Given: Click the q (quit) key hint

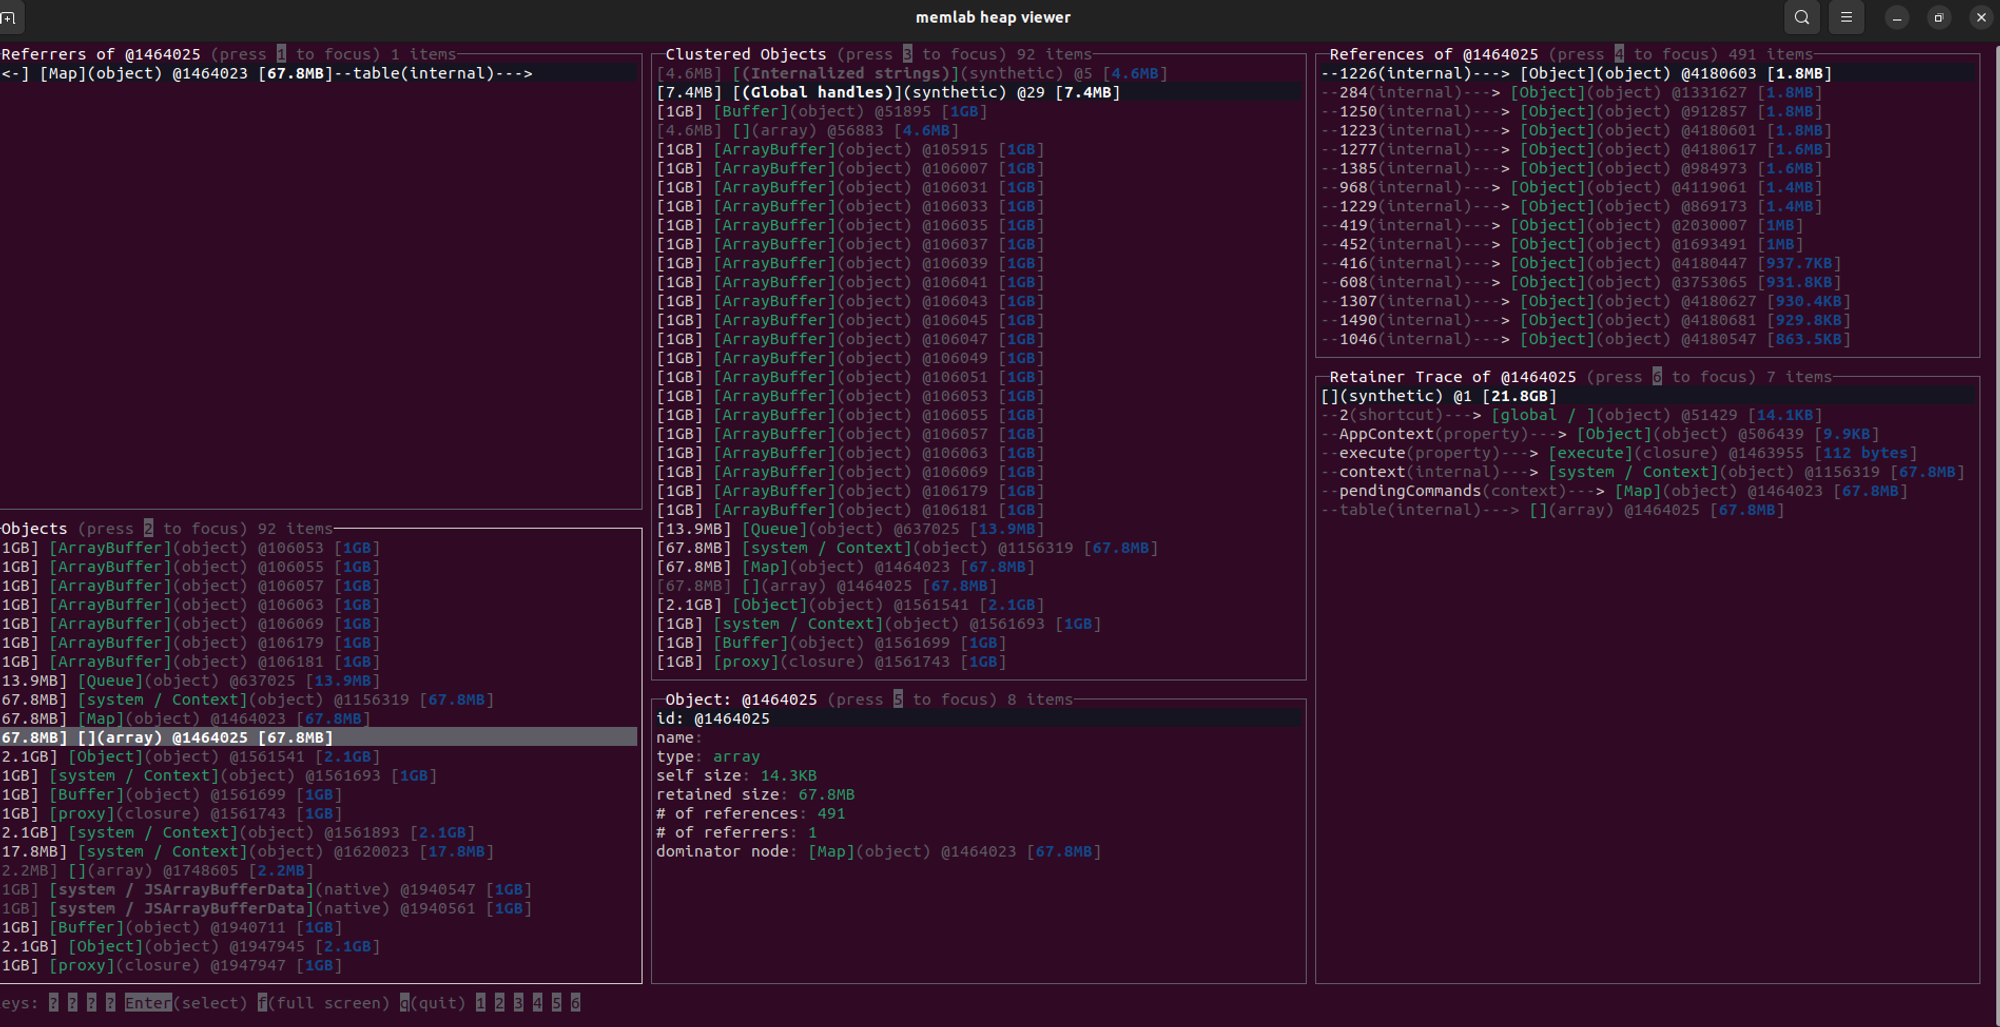Looking at the screenshot, I should click(x=433, y=1003).
